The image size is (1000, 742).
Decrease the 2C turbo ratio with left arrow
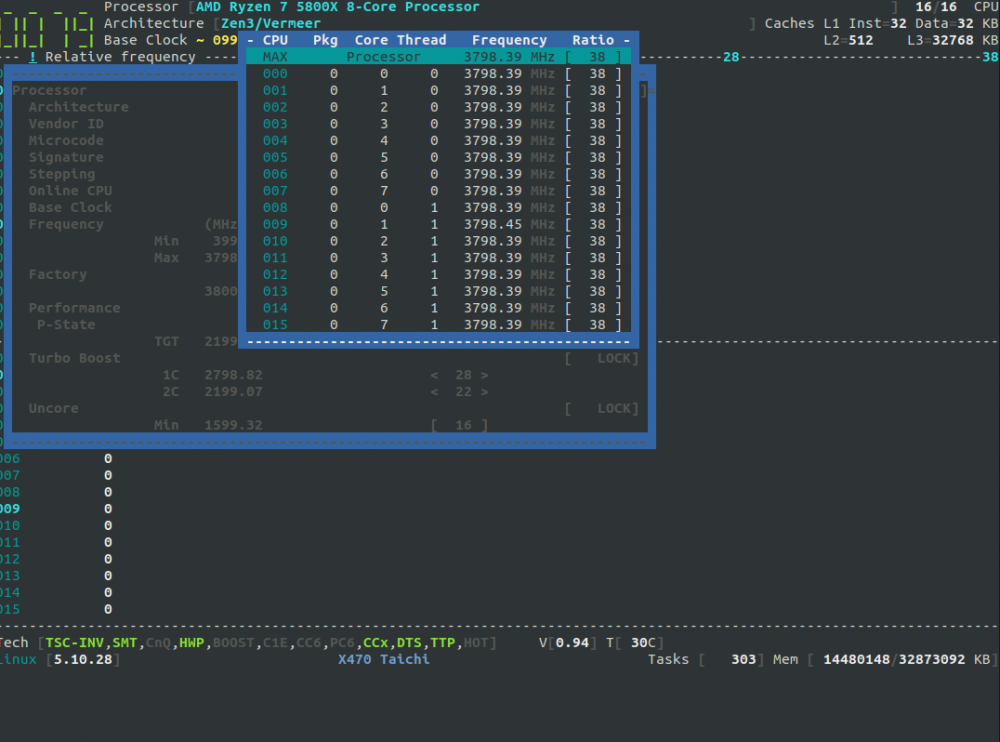[434, 392]
